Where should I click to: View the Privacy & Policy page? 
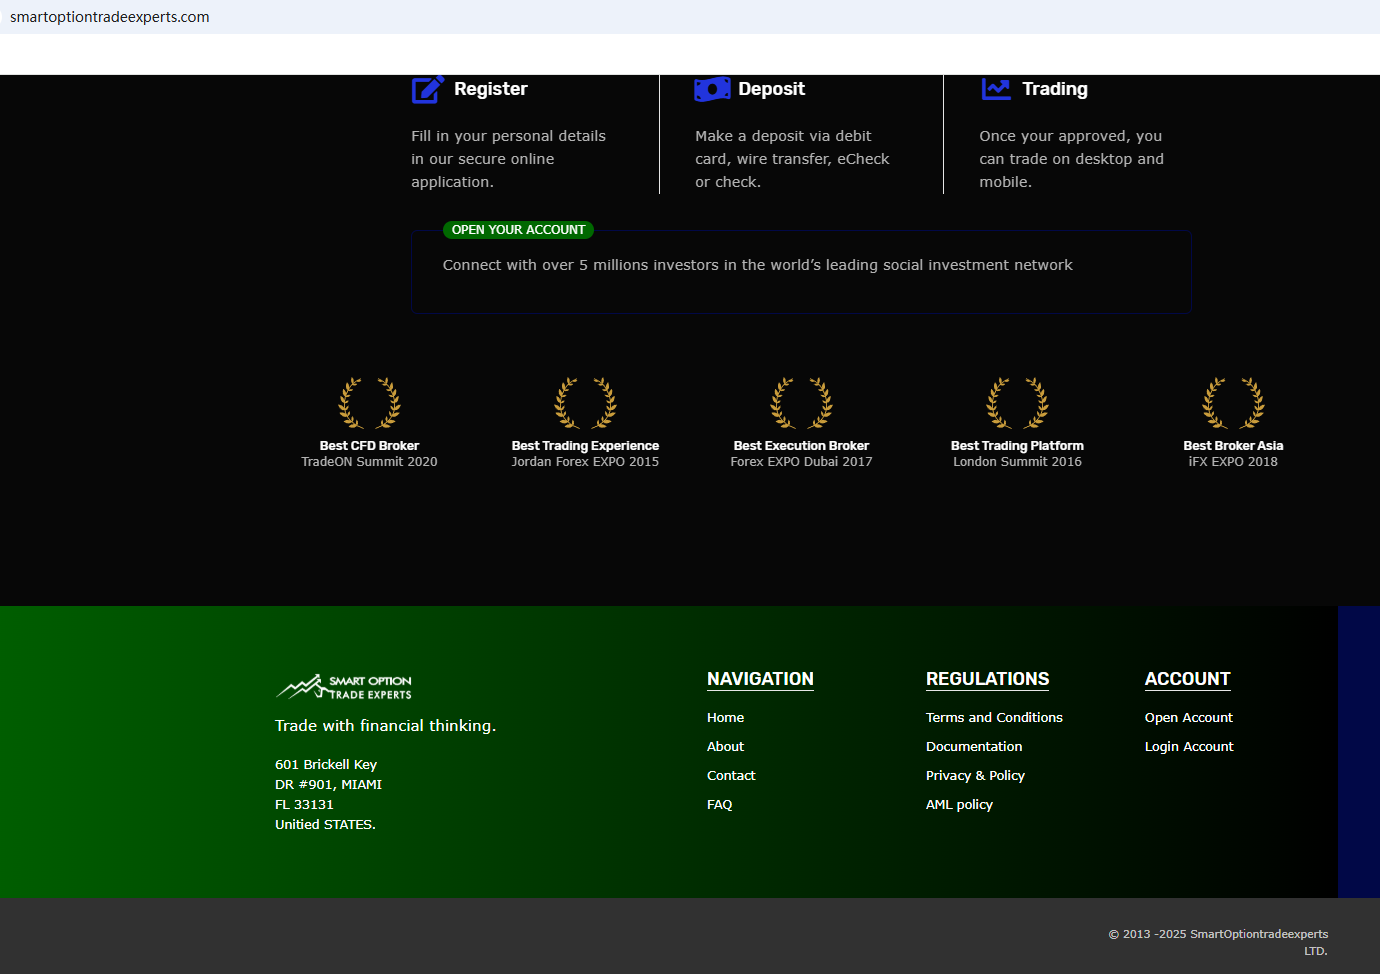click(975, 776)
